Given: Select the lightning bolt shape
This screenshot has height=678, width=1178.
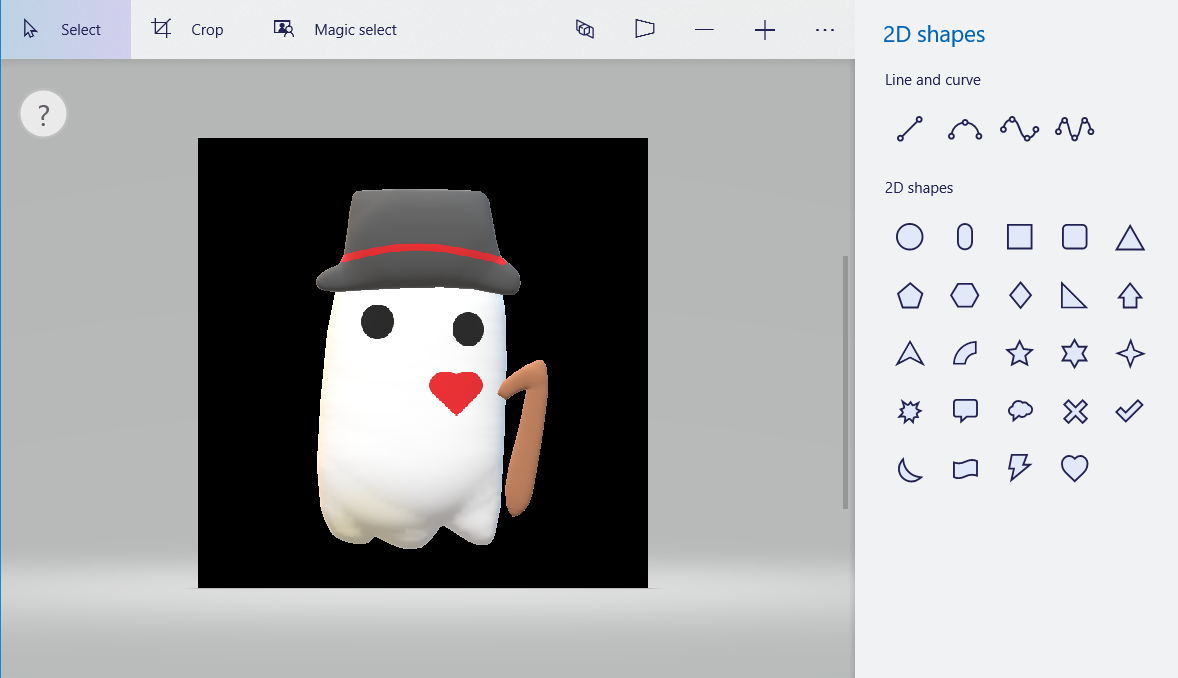Looking at the screenshot, I should [x=1019, y=468].
